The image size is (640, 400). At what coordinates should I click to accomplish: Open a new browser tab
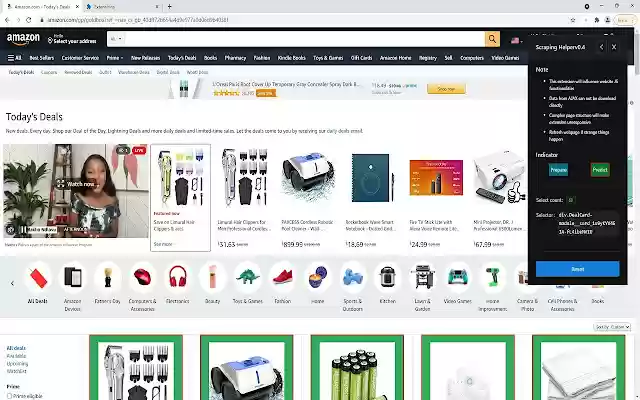point(169,7)
